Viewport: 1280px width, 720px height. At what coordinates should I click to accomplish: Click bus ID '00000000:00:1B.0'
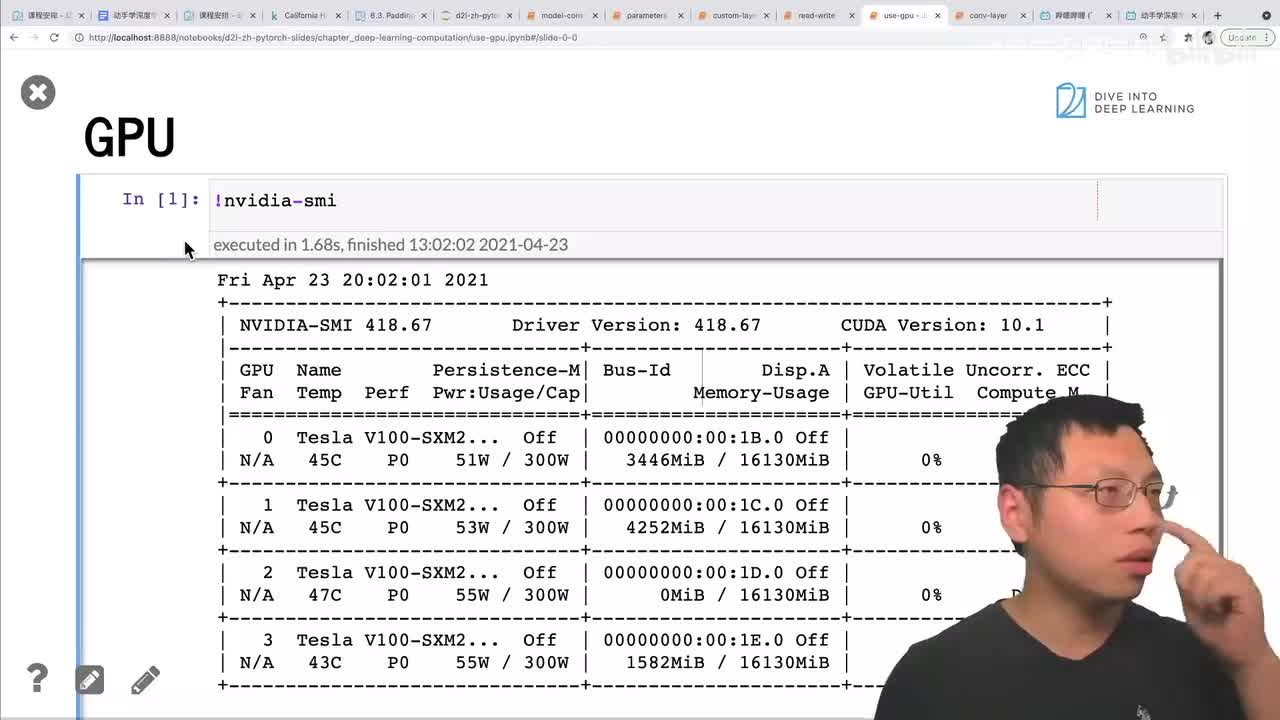click(693, 437)
